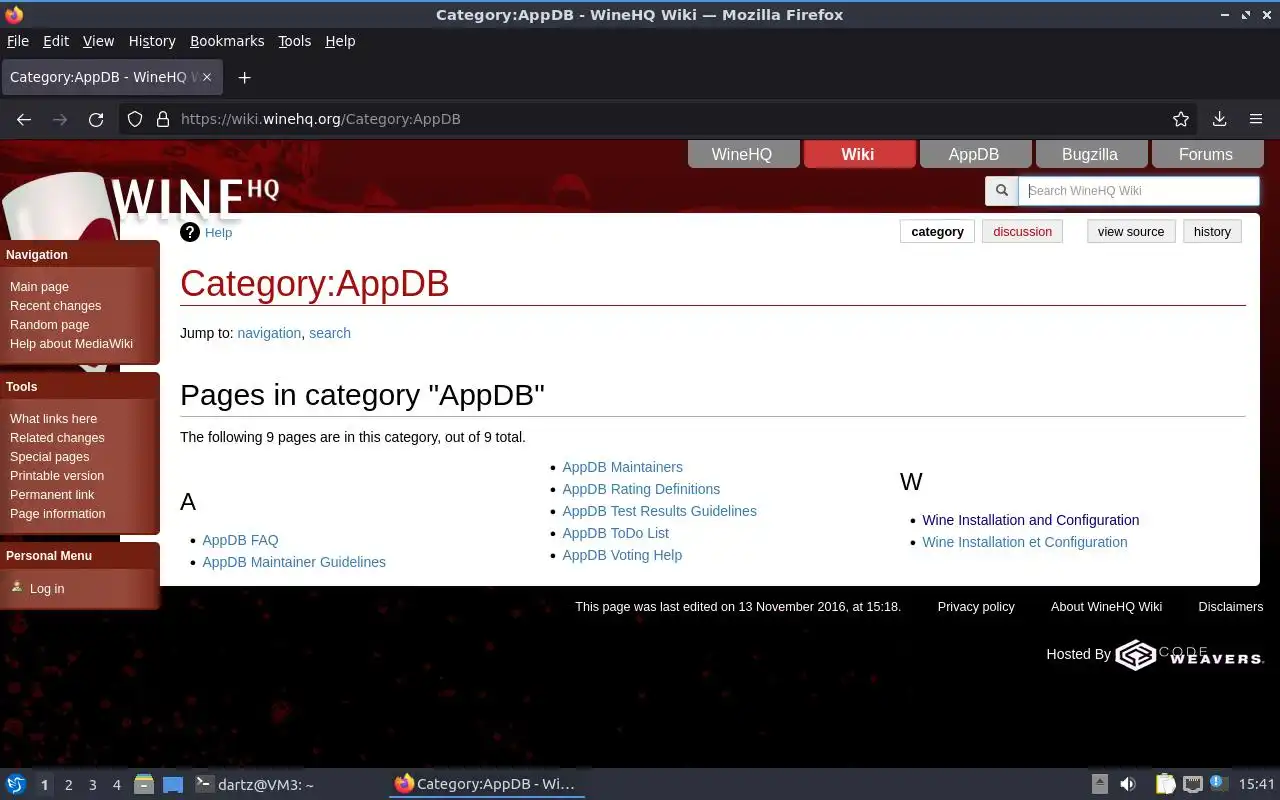Click the show desktop taskbar icon
Screen dimensions: 1280x800
coord(173,785)
